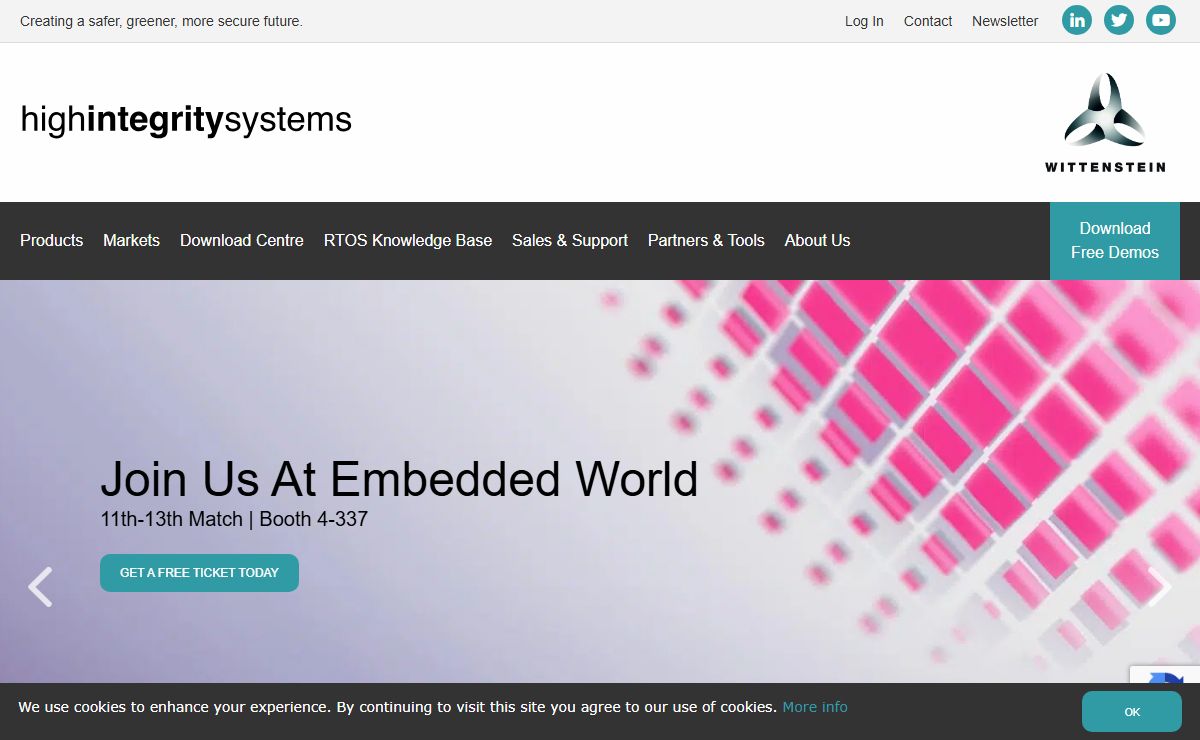Open the Sales & Support menu
Image resolution: width=1200 pixels, height=740 pixels.
pos(570,240)
